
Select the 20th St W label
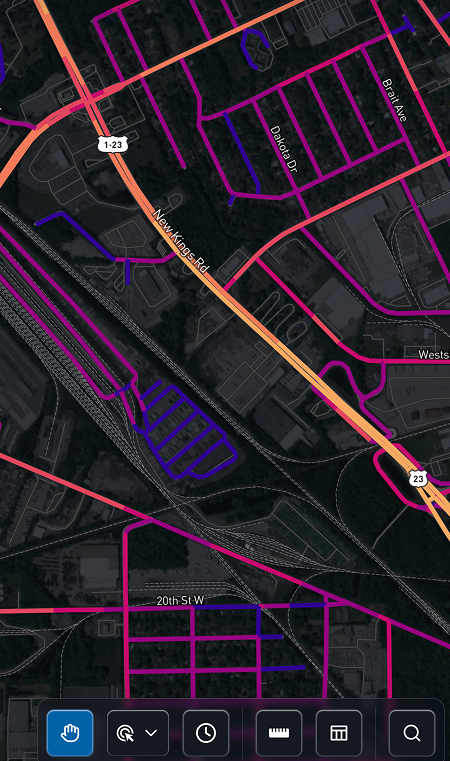[180, 600]
